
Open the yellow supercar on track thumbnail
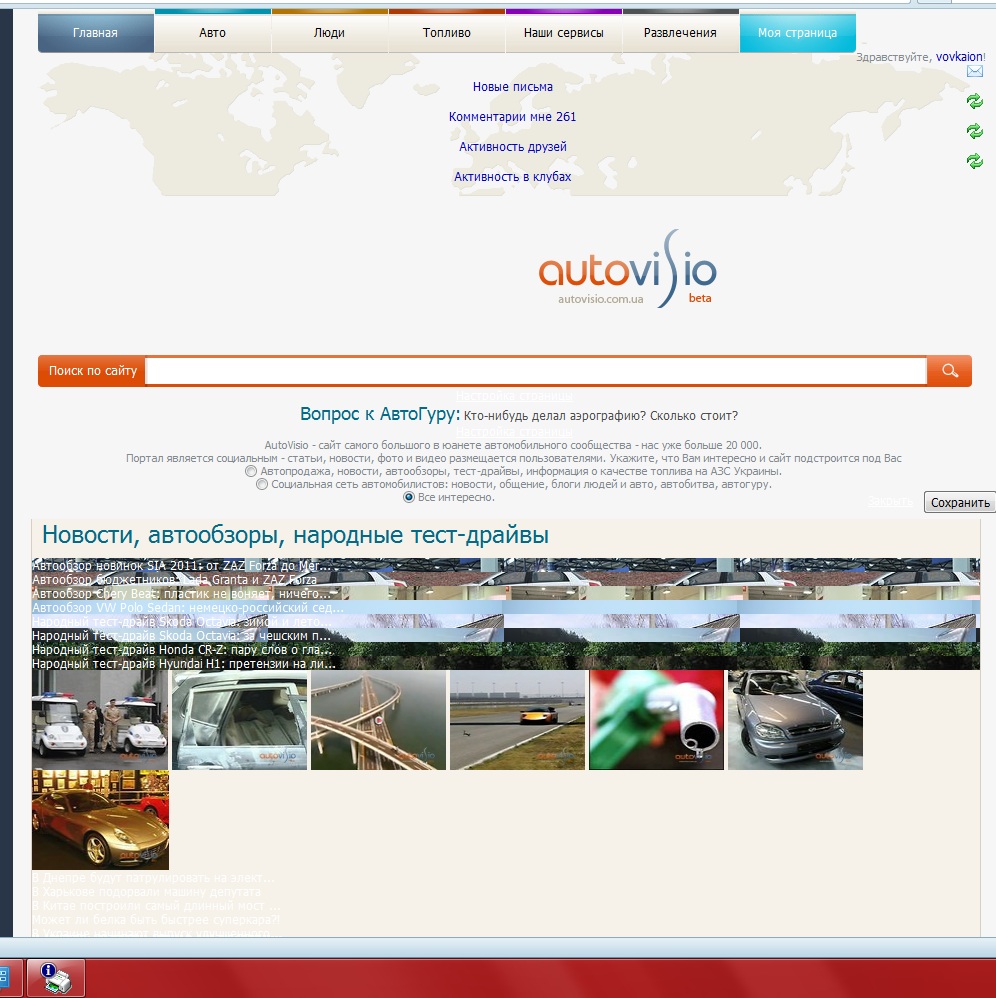click(517, 720)
